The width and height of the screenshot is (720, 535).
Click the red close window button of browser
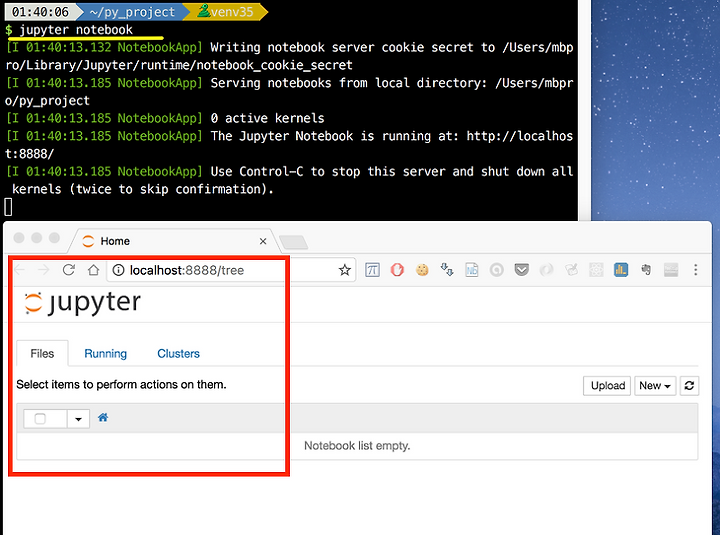[19, 237]
